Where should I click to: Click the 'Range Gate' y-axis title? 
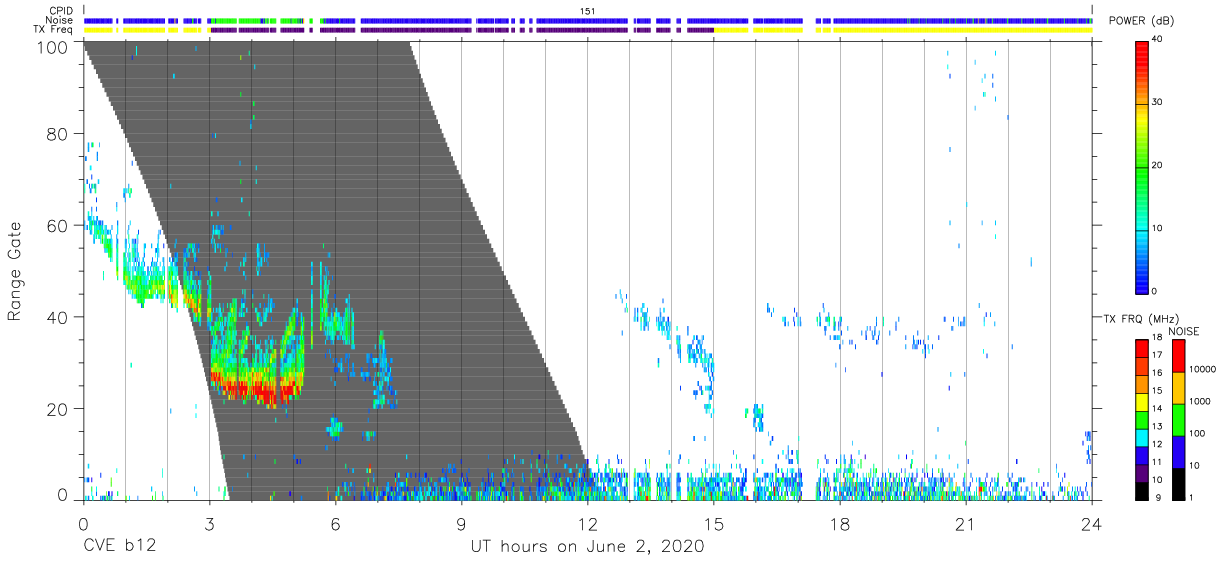pos(15,271)
